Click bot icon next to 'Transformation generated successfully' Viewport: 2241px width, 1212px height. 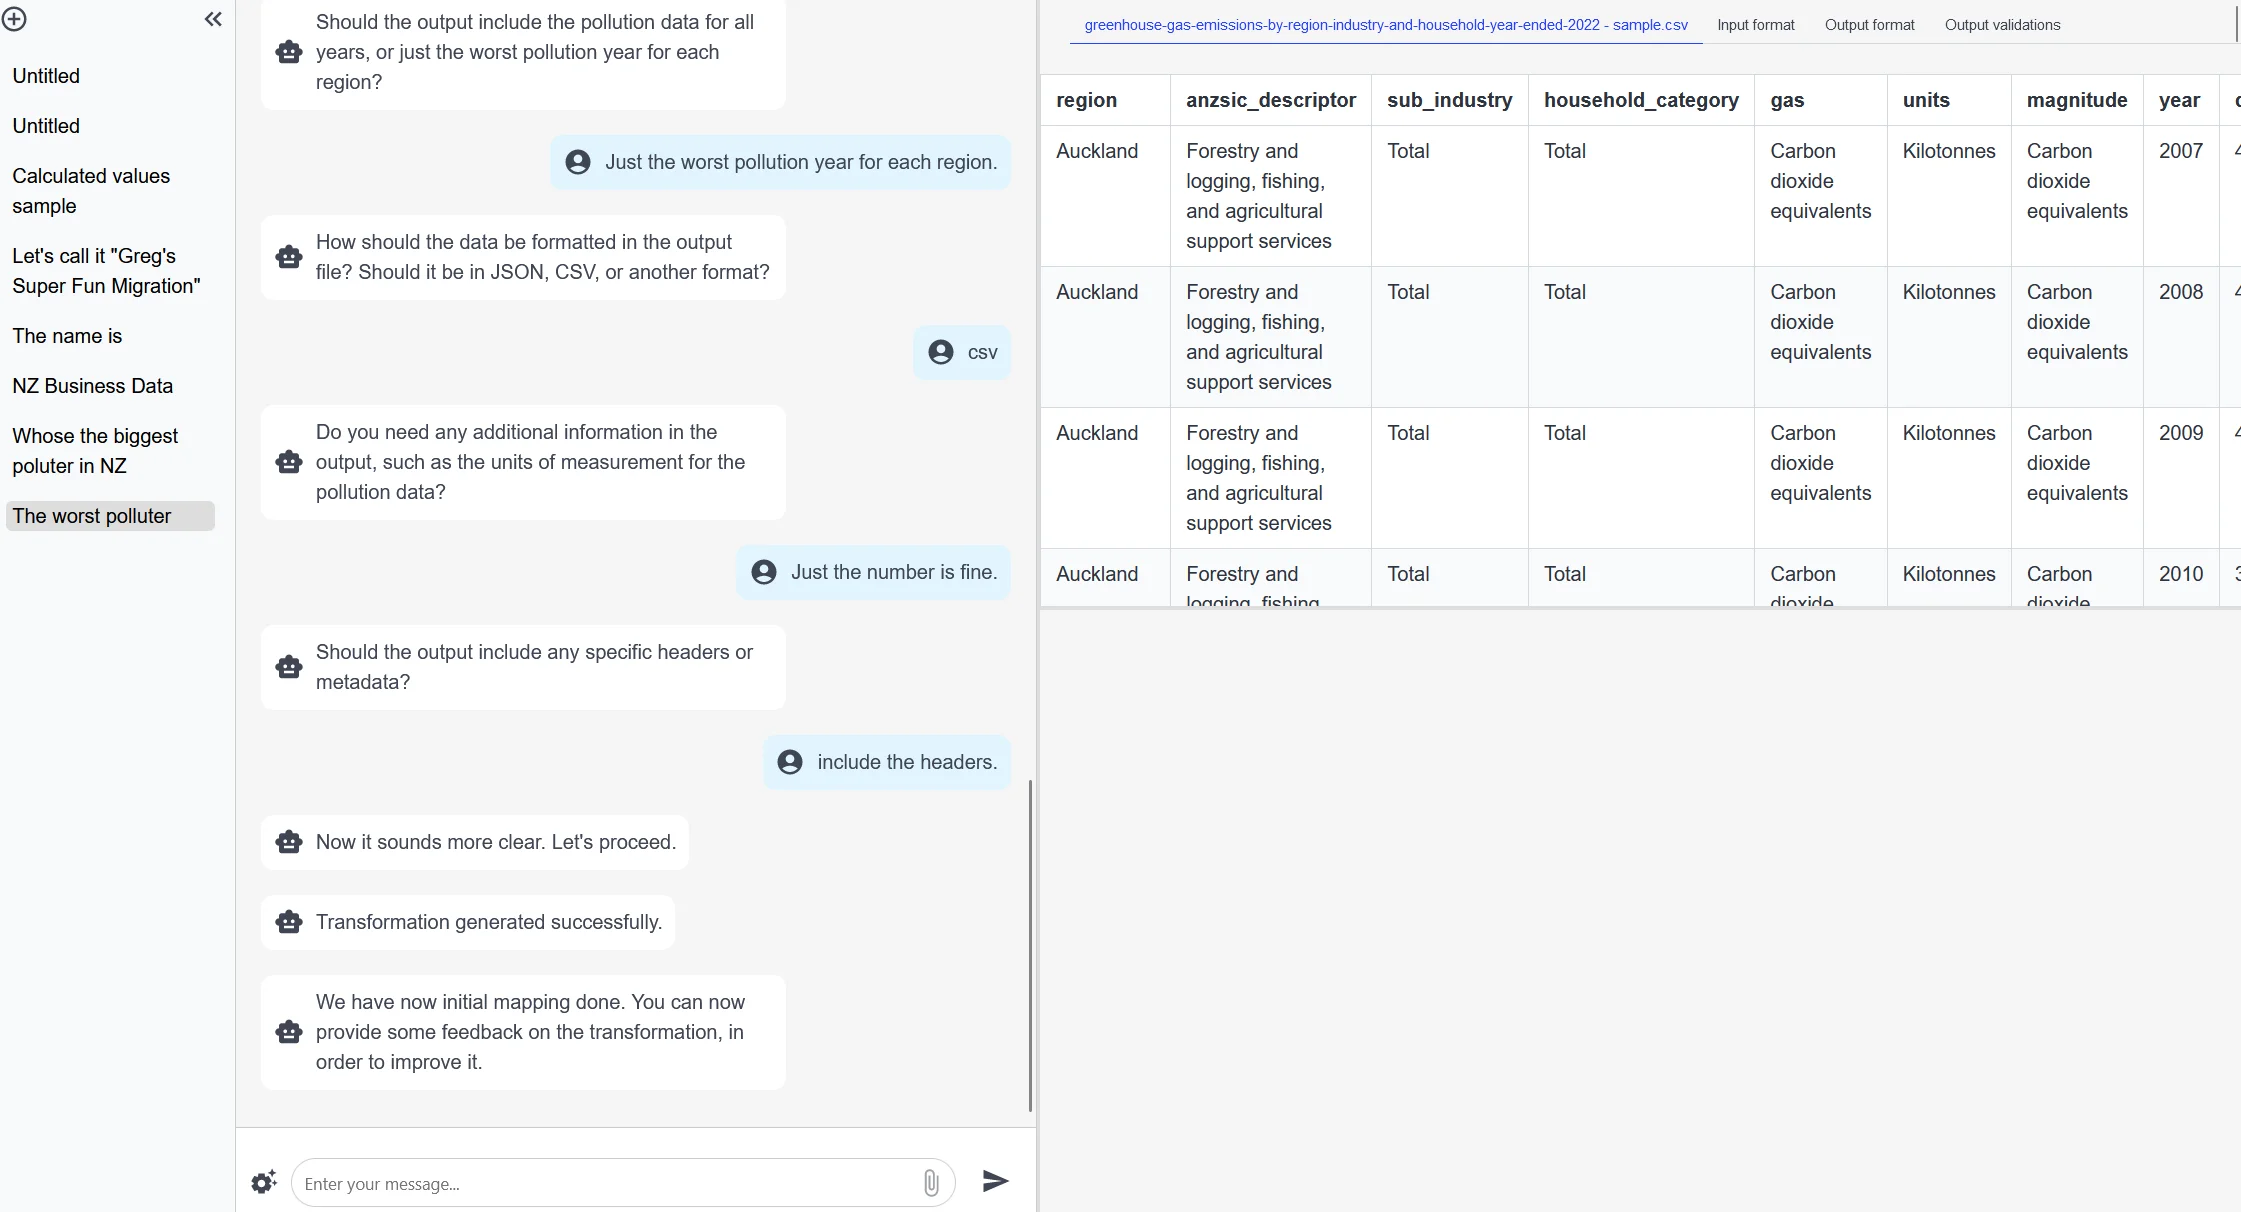(x=289, y=922)
